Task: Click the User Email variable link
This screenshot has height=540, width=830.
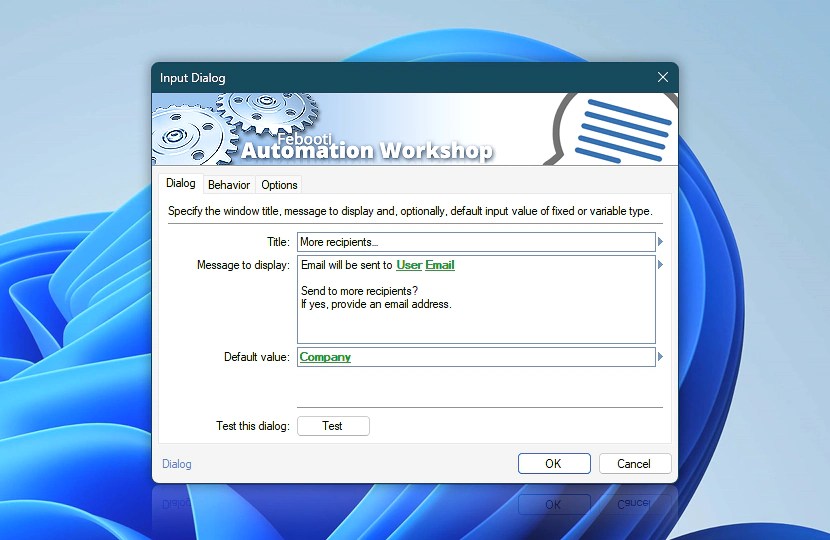Action: tap(425, 265)
